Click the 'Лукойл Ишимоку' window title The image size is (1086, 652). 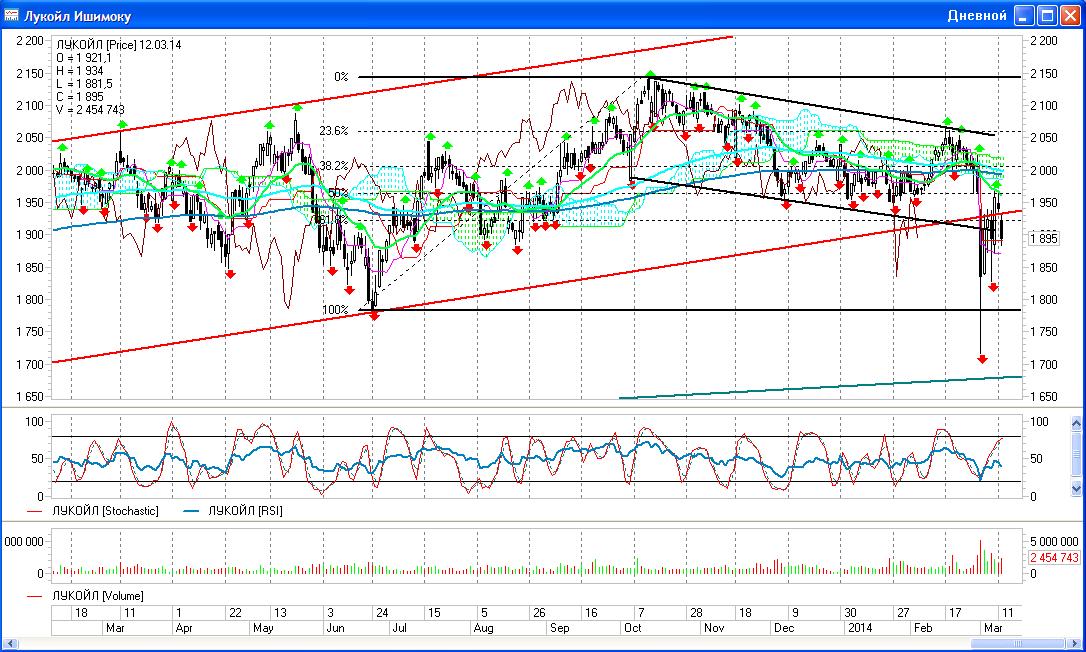(77, 16)
